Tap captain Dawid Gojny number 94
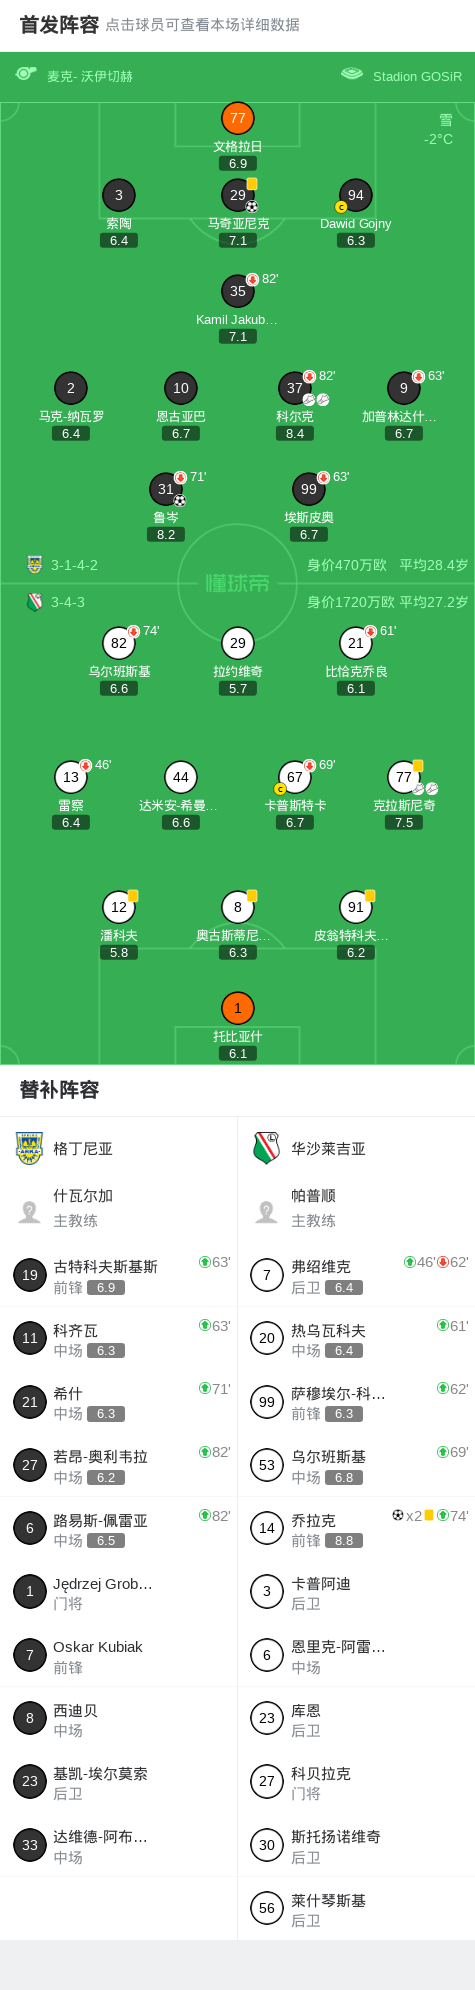This screenshot has width=475, height=1990. (356, 195)
